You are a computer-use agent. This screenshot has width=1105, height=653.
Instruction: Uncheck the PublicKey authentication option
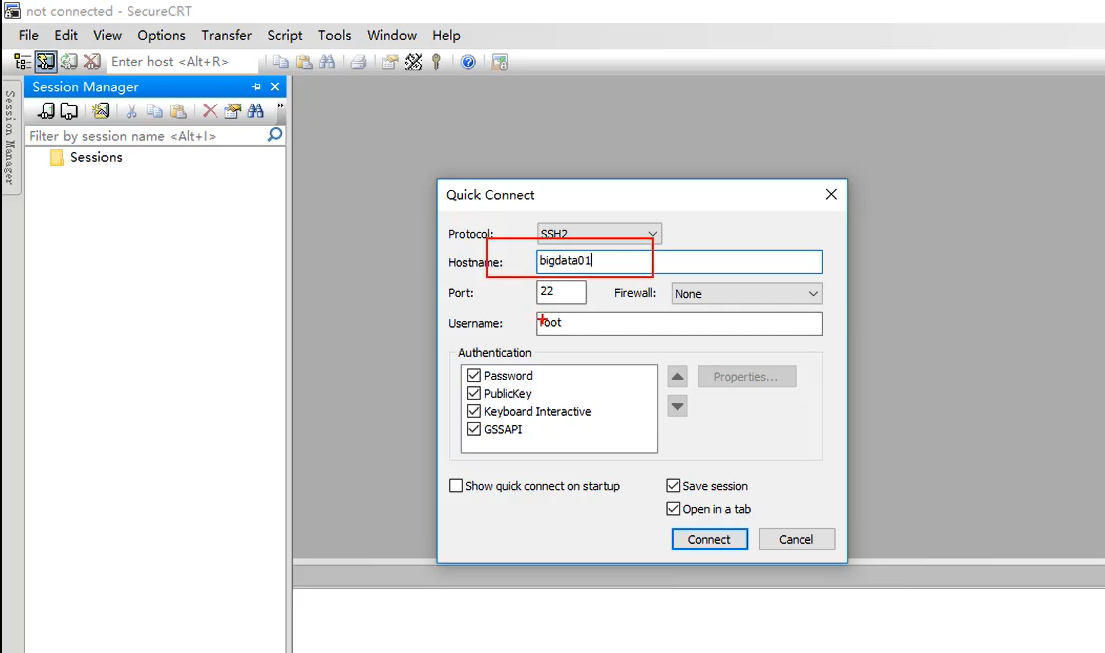475,393
